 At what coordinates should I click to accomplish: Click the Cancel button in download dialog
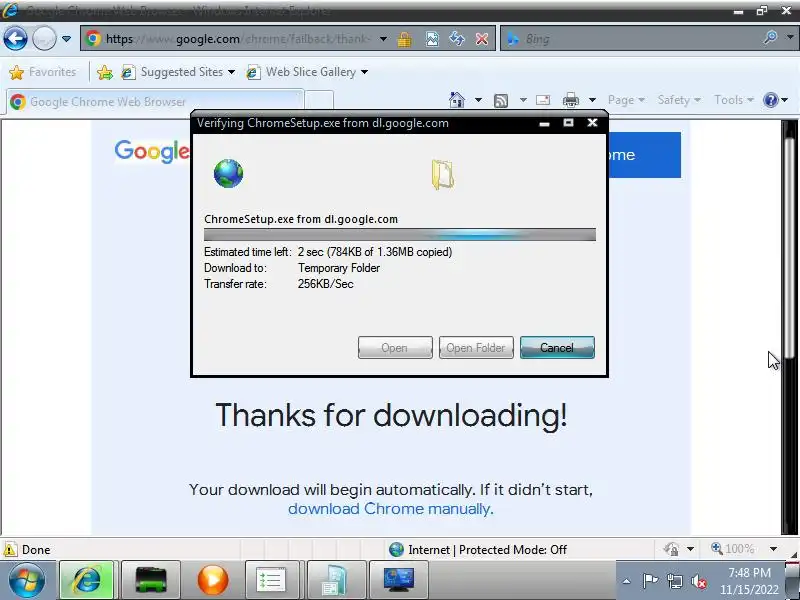[557, 347]
